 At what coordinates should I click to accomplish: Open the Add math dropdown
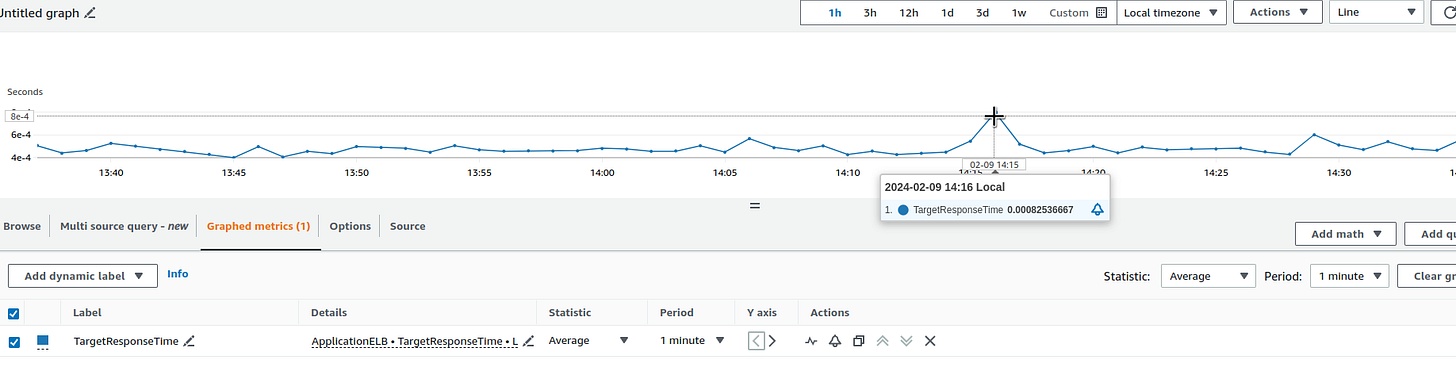point(1346,234)
